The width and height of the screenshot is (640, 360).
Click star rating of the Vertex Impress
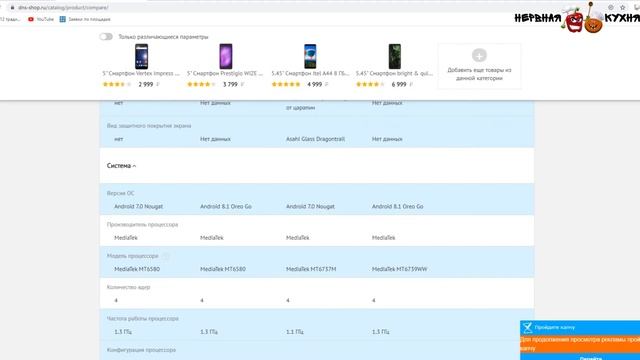[x=117, y=84]
